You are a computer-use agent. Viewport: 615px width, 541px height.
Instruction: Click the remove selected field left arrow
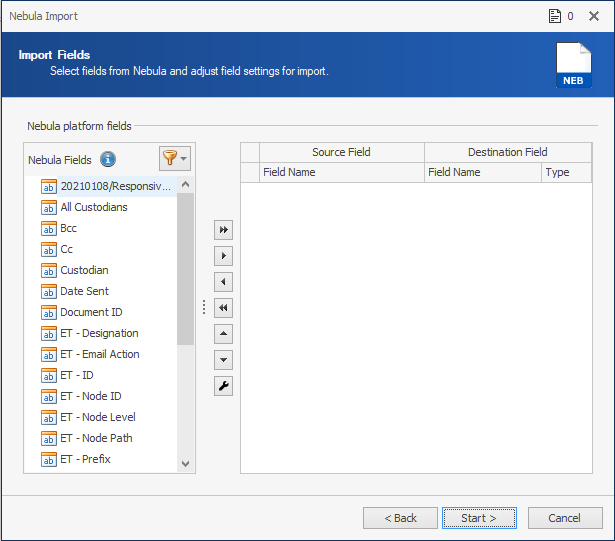pyautogui.click(x=223, y=282)
